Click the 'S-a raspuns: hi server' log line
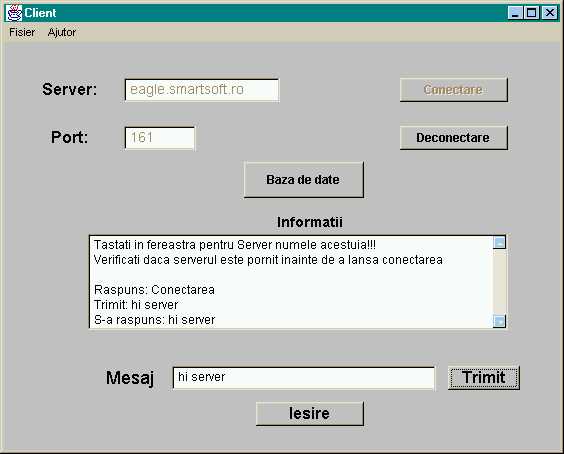The width and height of the screenshot is (564, 454). [x=155, y=320]
